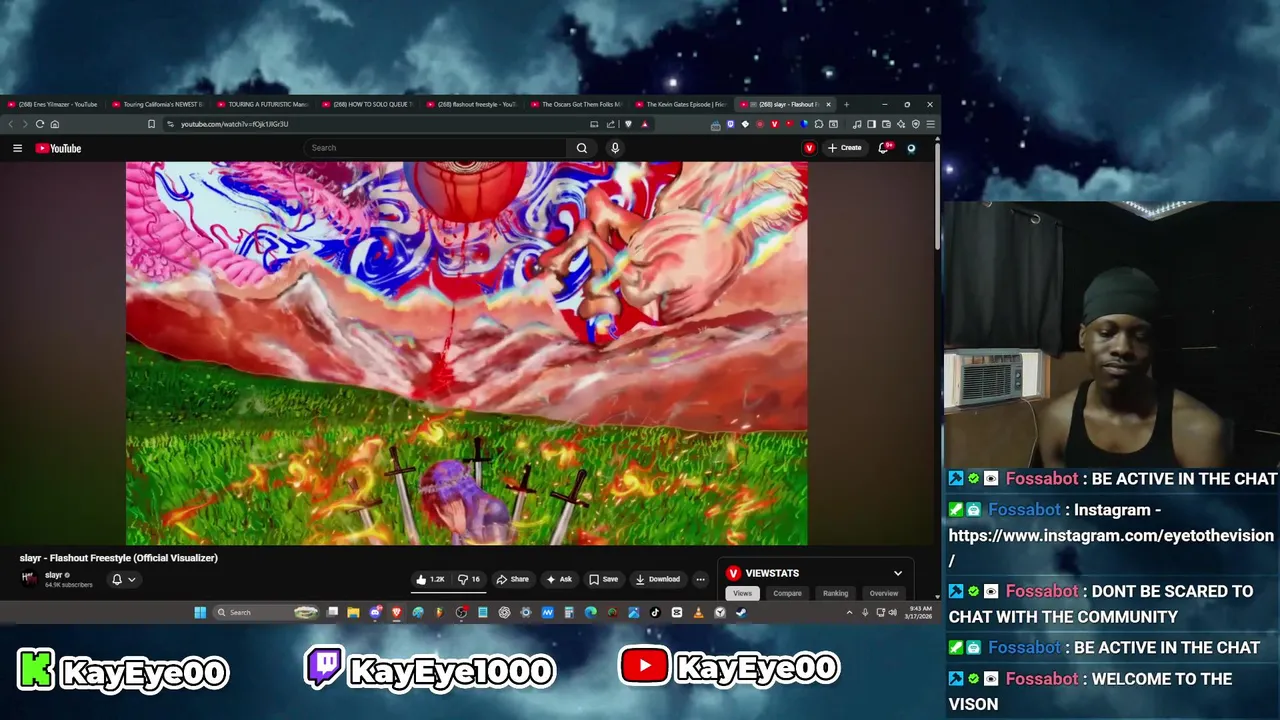The image size is (1280, 720).
Task: Start voice search with the microphone icon
Action: 615,148
